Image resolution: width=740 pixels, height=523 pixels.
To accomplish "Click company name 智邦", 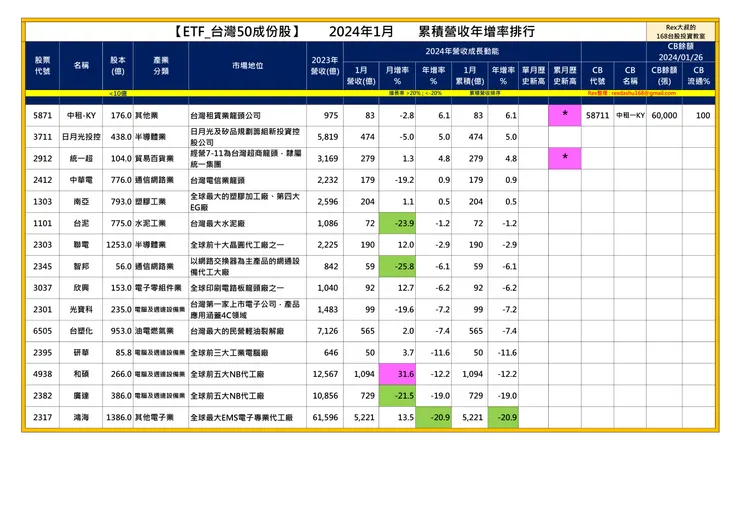I will click(x=81, y=266).
